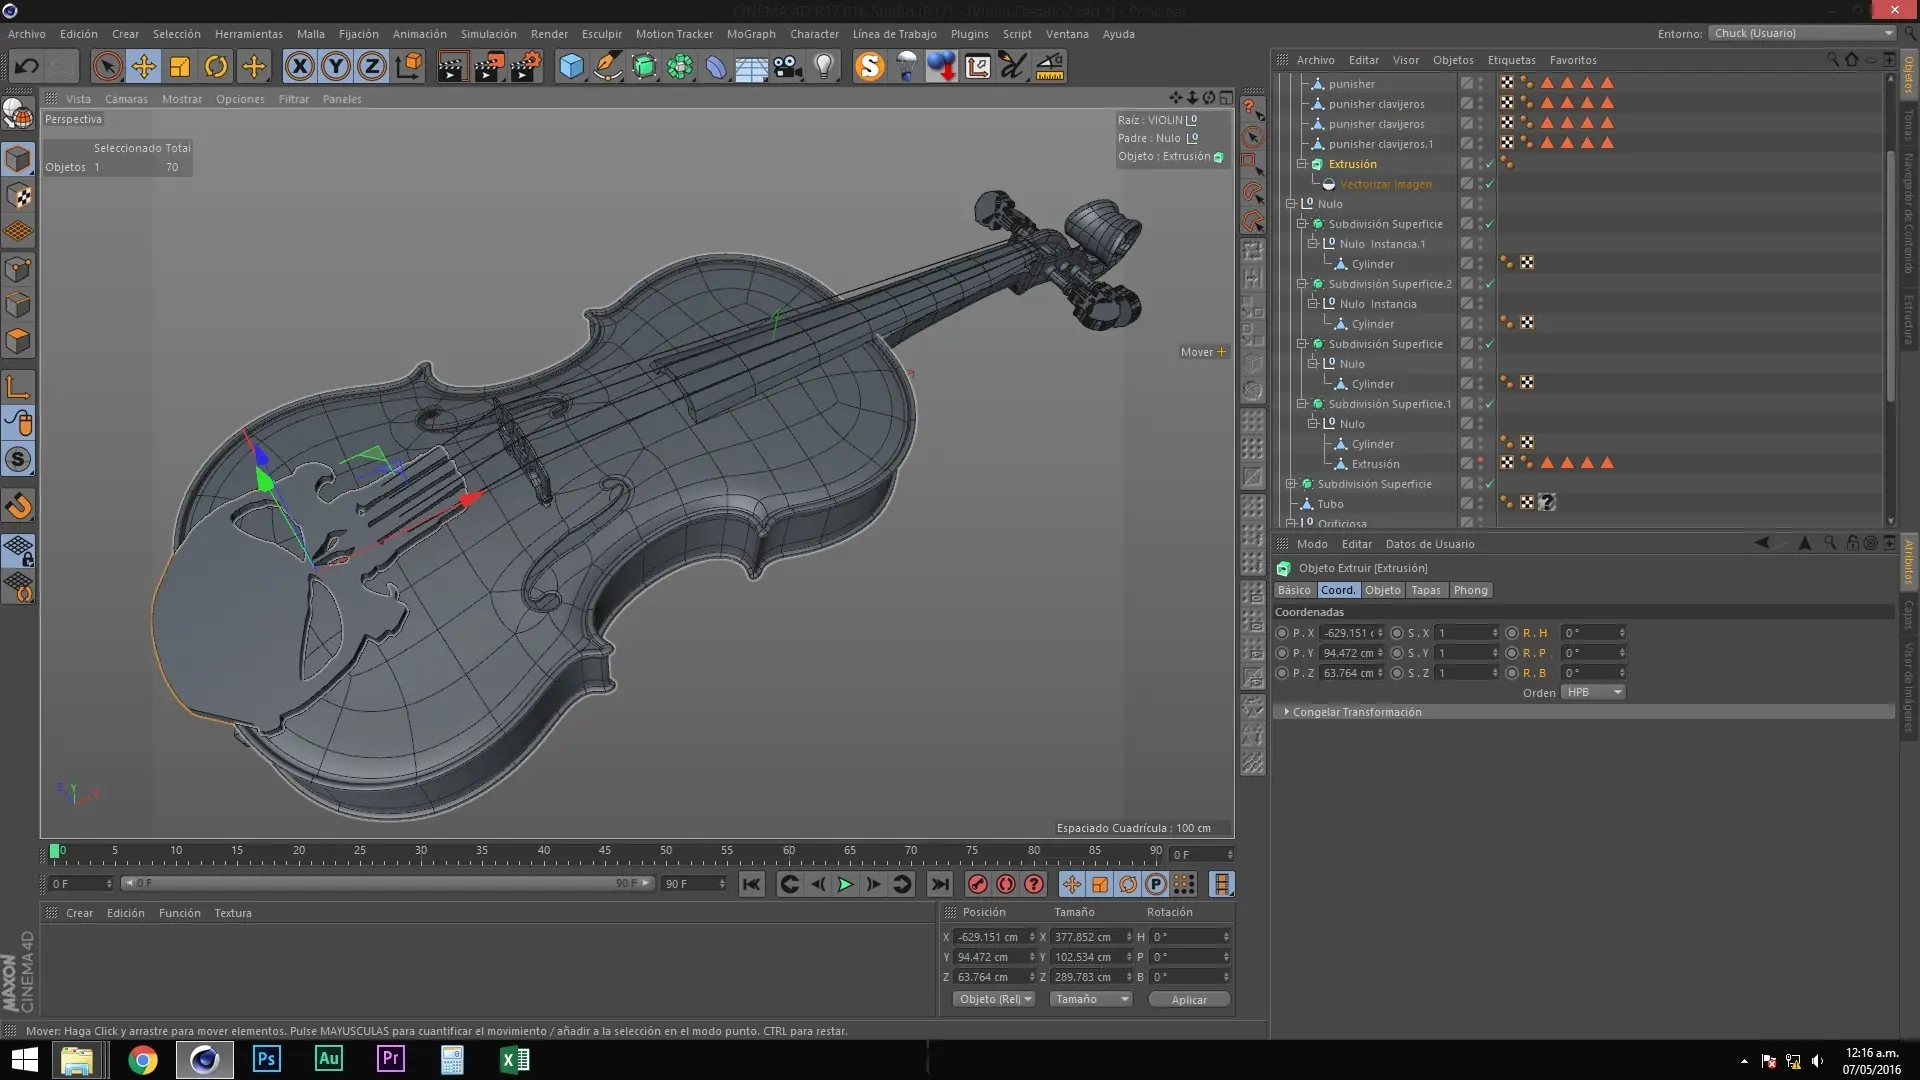Collapse the Extrusión object in the tree
1920x1080 pixels.
pyautogui.click(x=1302, y=164)
